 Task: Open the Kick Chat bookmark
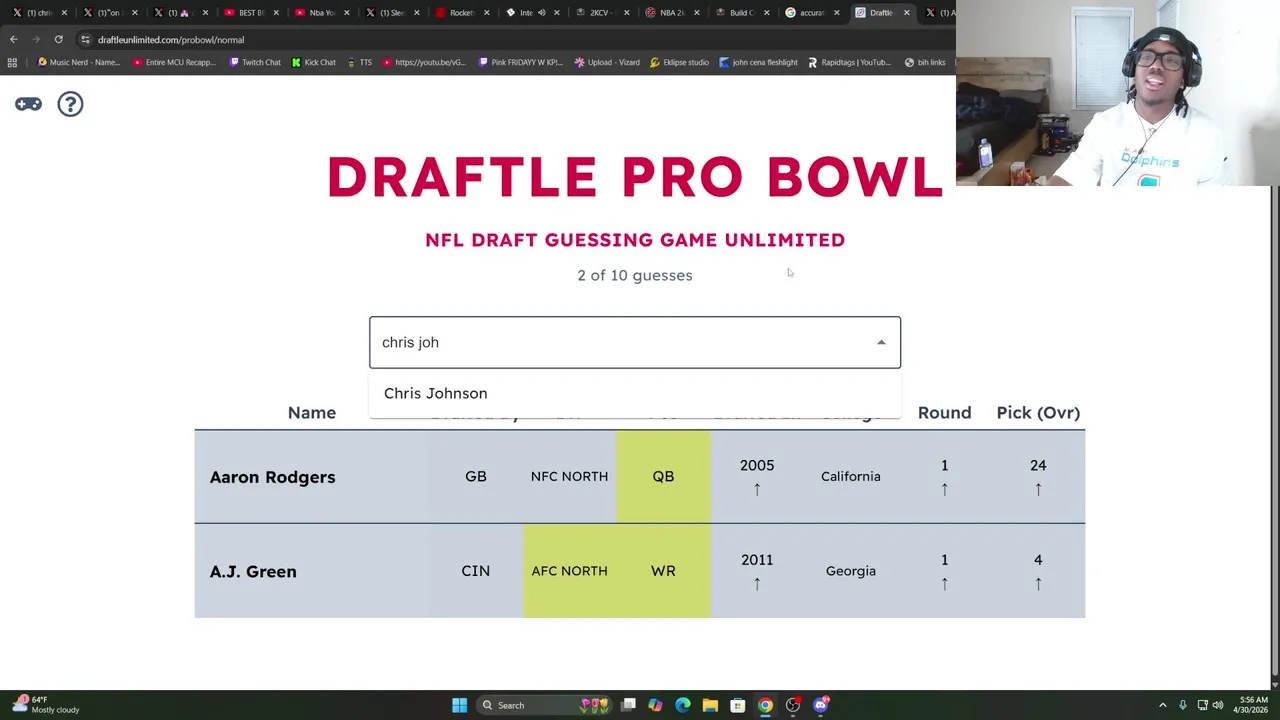(x=314, y=62)
